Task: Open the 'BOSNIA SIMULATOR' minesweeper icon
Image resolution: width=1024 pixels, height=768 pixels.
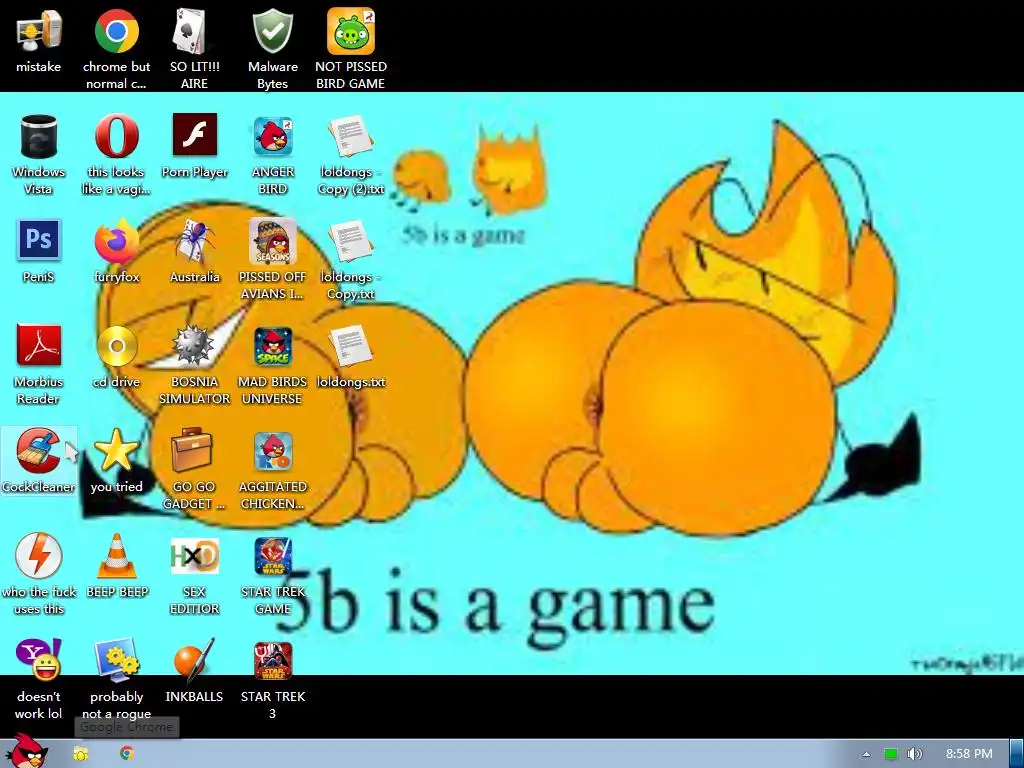Action: tap(193, 346)
